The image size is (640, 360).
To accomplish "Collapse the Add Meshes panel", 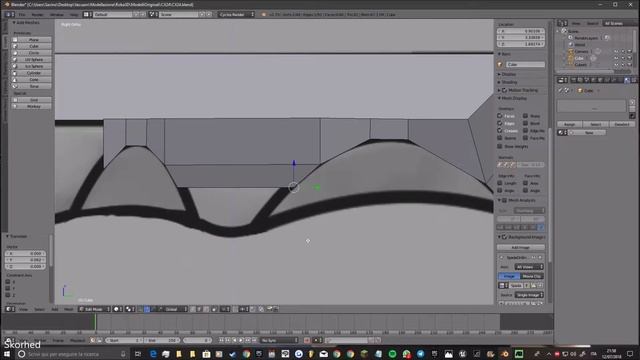I will (14, 23).
